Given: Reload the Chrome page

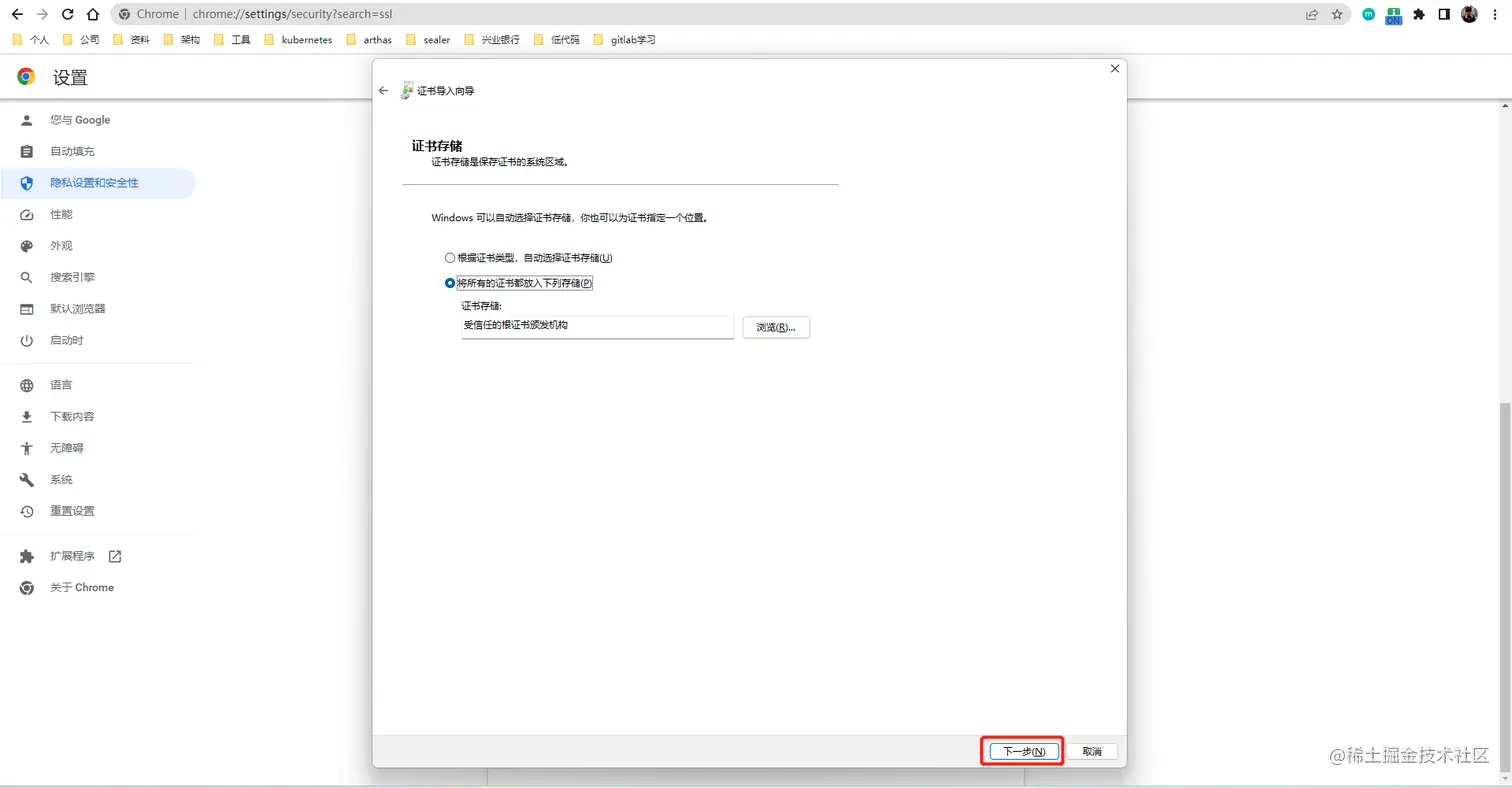Looking at the screenshot, I should (68, 14).
